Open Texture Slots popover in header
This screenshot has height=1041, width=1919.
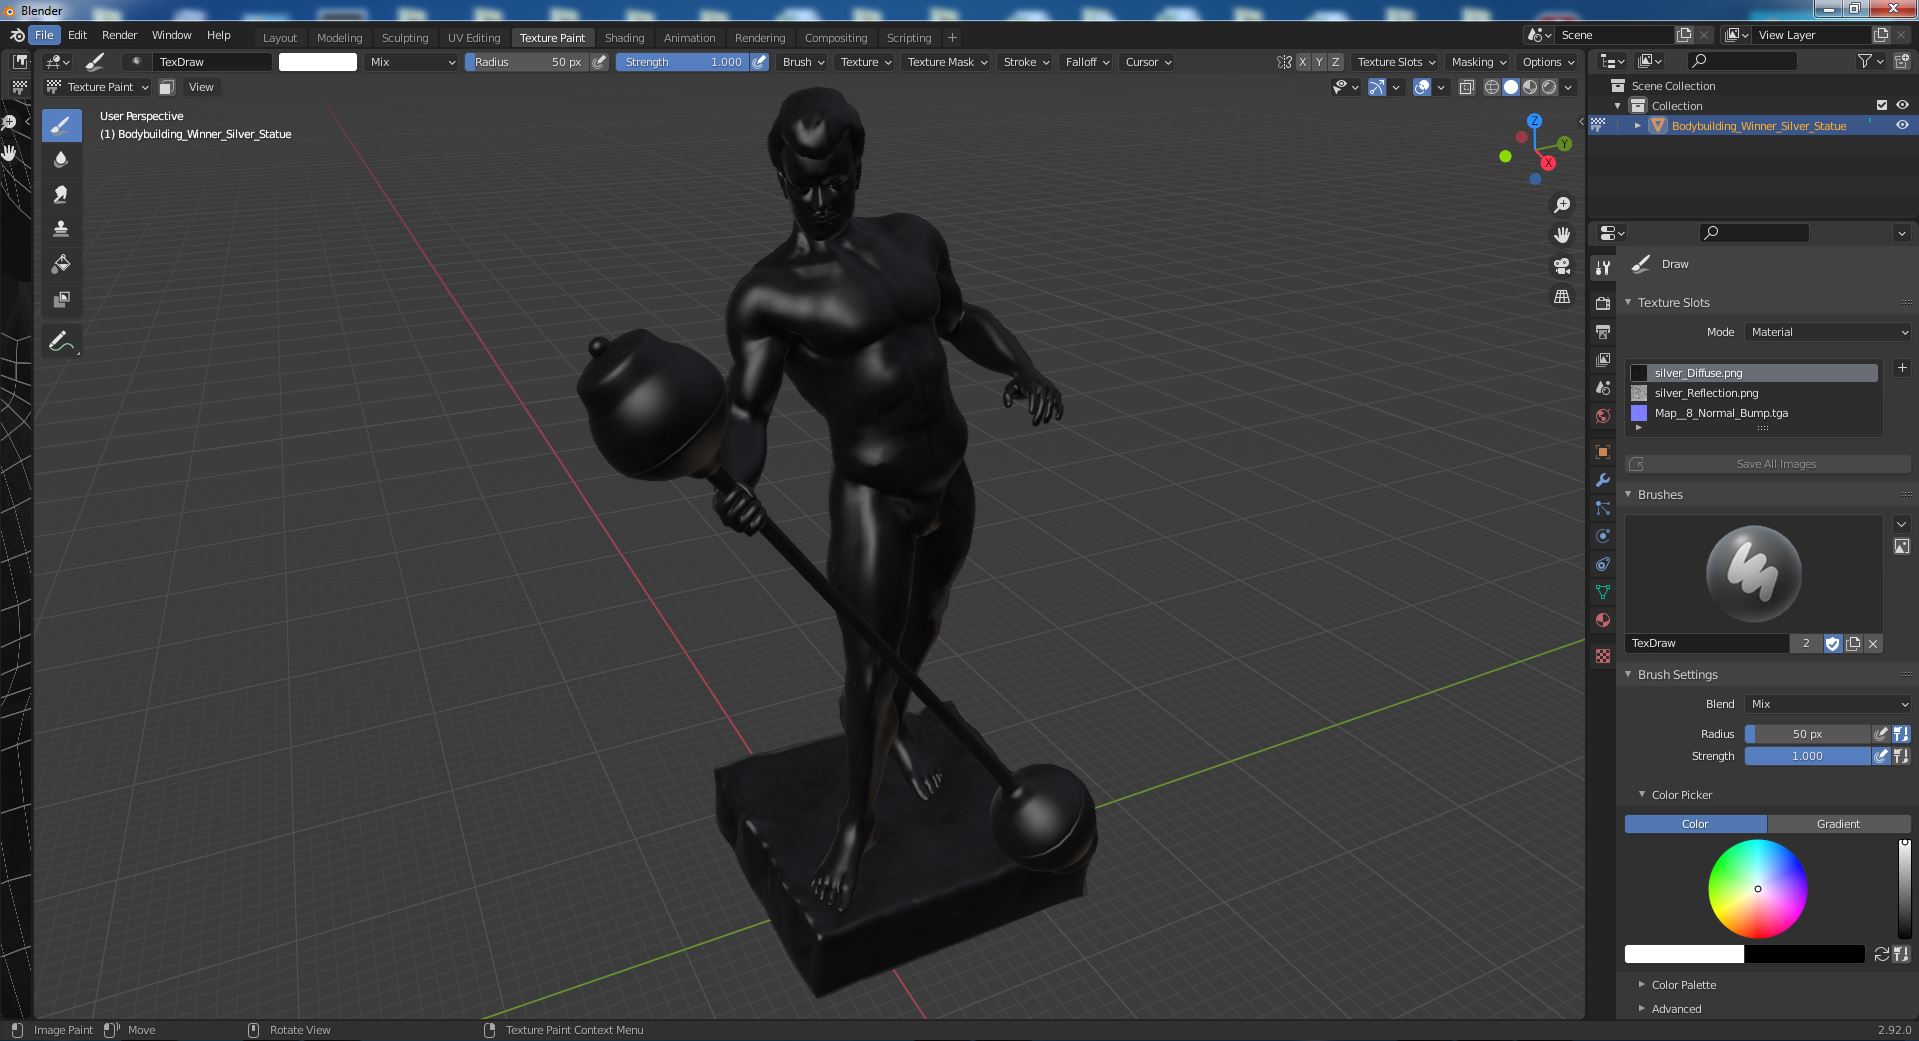click(x=1396, y=62)
